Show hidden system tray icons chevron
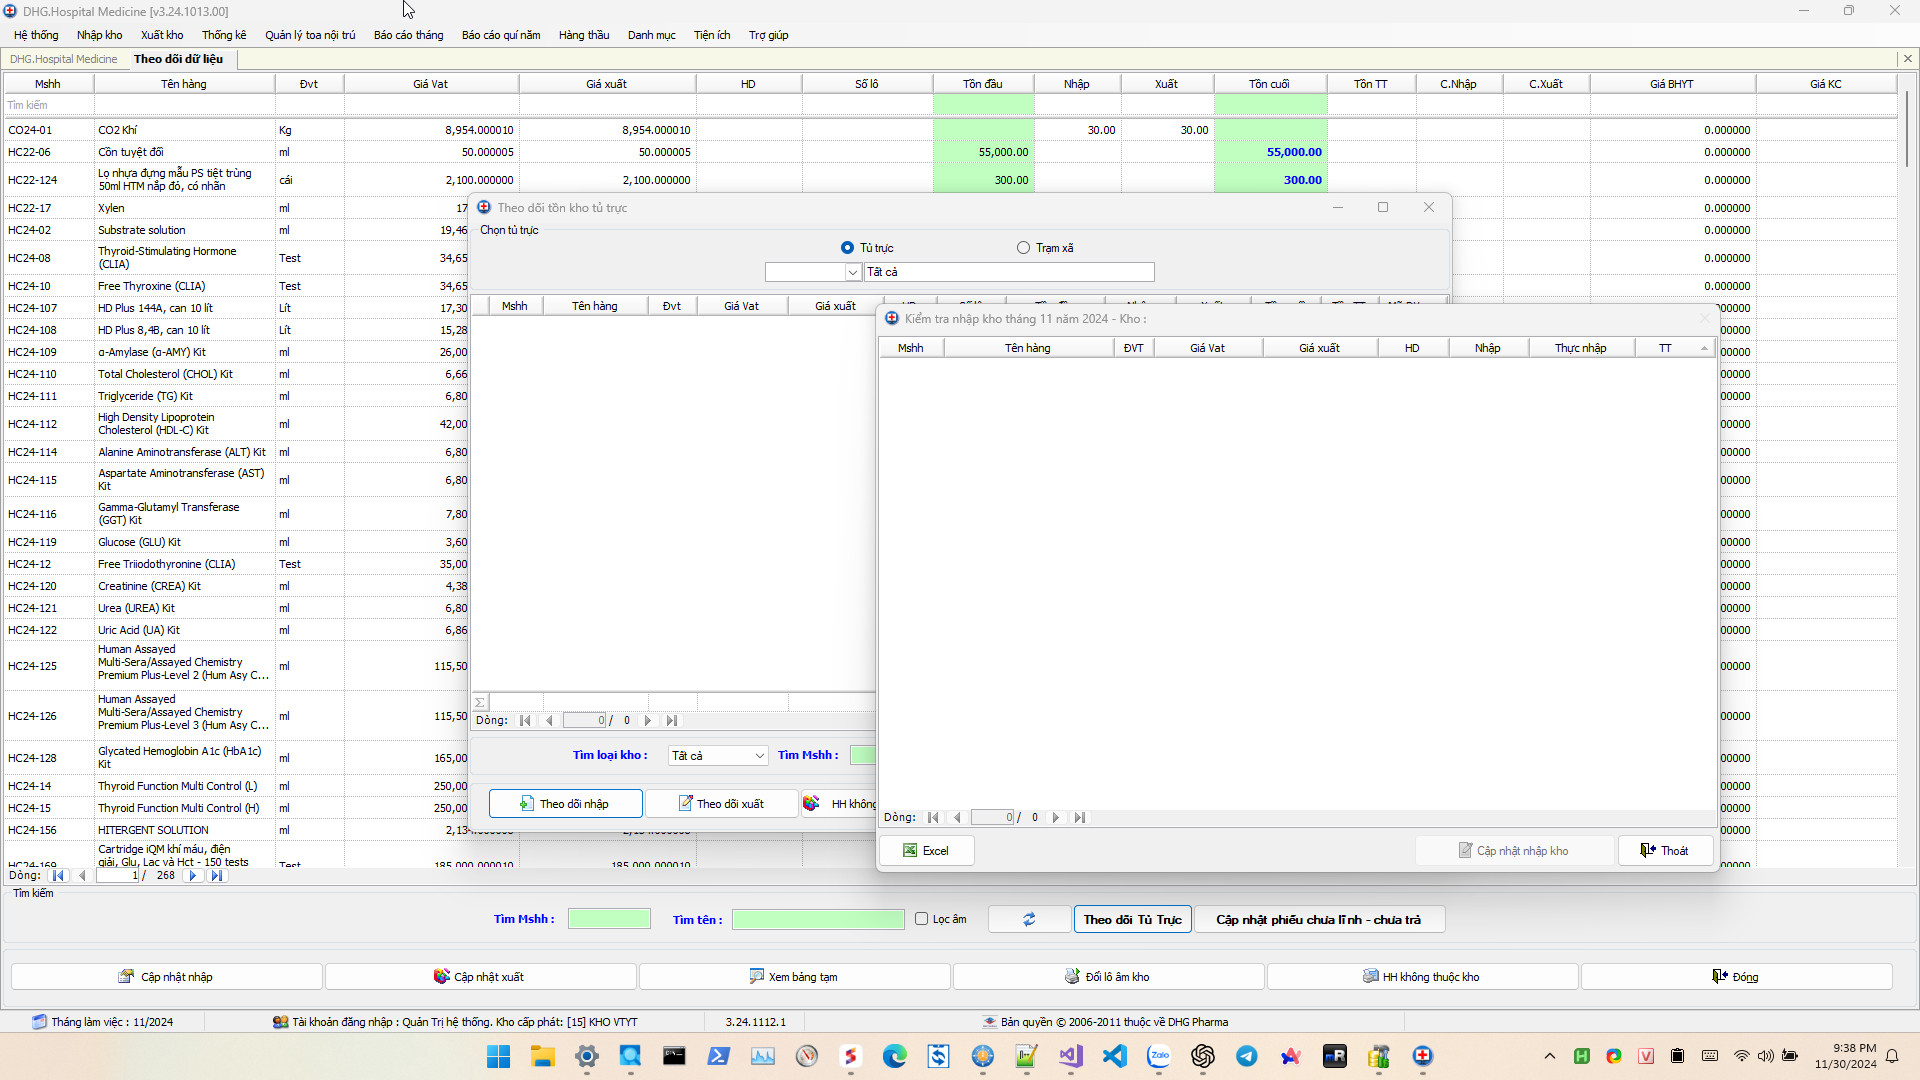 click(1549, 1056)
